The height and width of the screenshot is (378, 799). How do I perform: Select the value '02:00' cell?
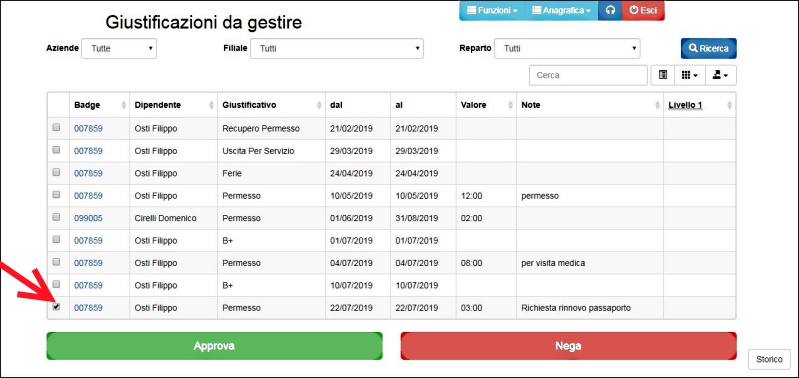click(x=486, y=218)
